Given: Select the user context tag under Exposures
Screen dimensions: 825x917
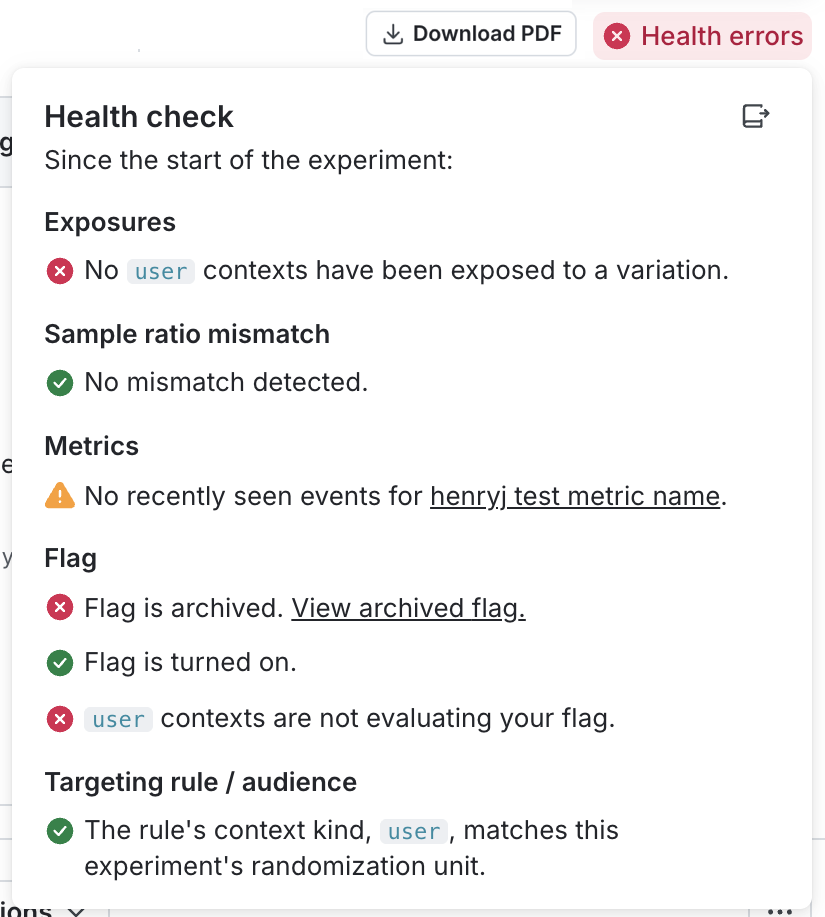Looking at the screenshot, I should click(x=160, y=270).
